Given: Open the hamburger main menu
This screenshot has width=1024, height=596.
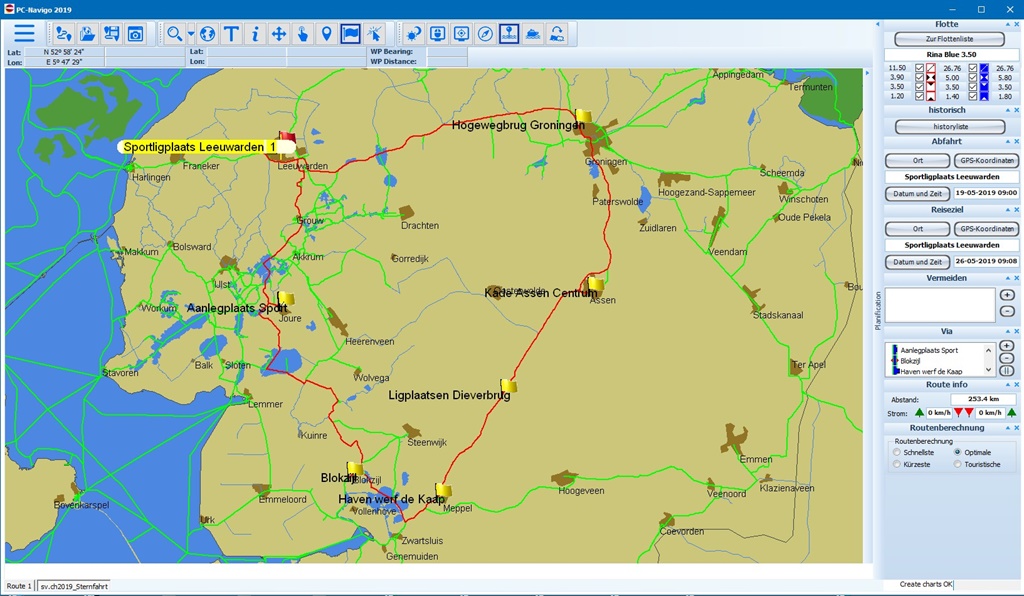Looking at the screenshot, I should 24,34.
